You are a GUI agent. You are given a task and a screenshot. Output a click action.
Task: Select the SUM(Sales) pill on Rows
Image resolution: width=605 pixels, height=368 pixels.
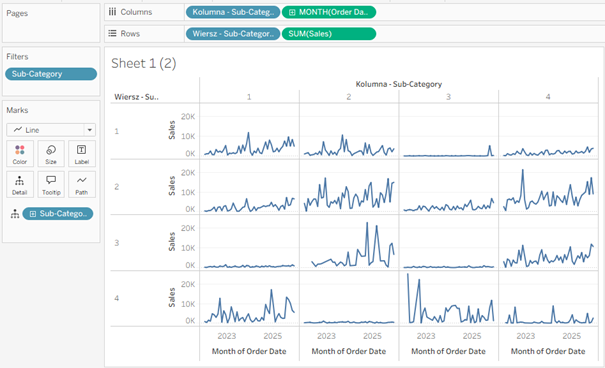click(x=329, y=34)
